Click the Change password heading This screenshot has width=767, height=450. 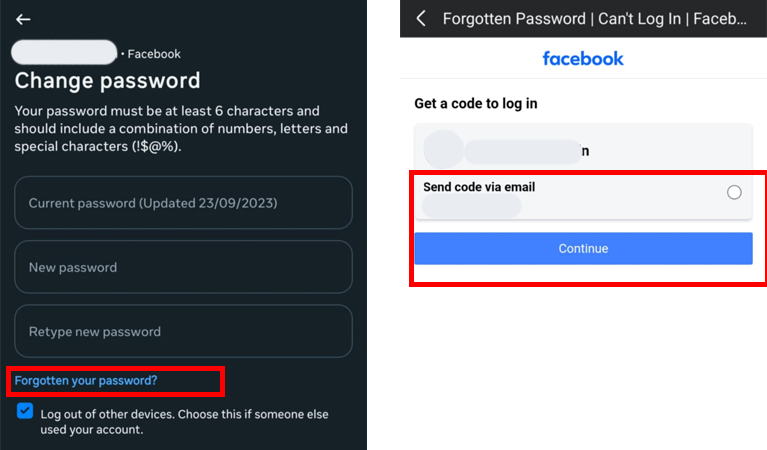(x=107, y=81)
